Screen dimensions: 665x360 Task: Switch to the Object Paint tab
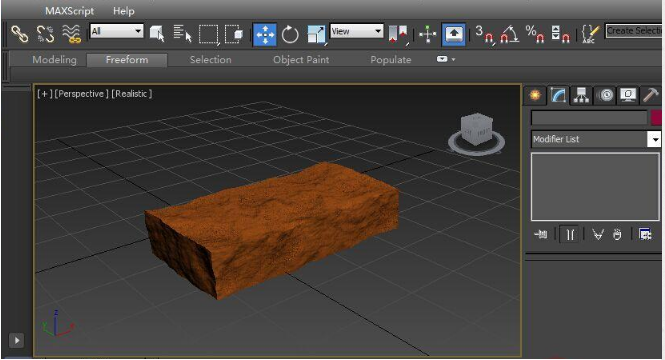point(301,60)
